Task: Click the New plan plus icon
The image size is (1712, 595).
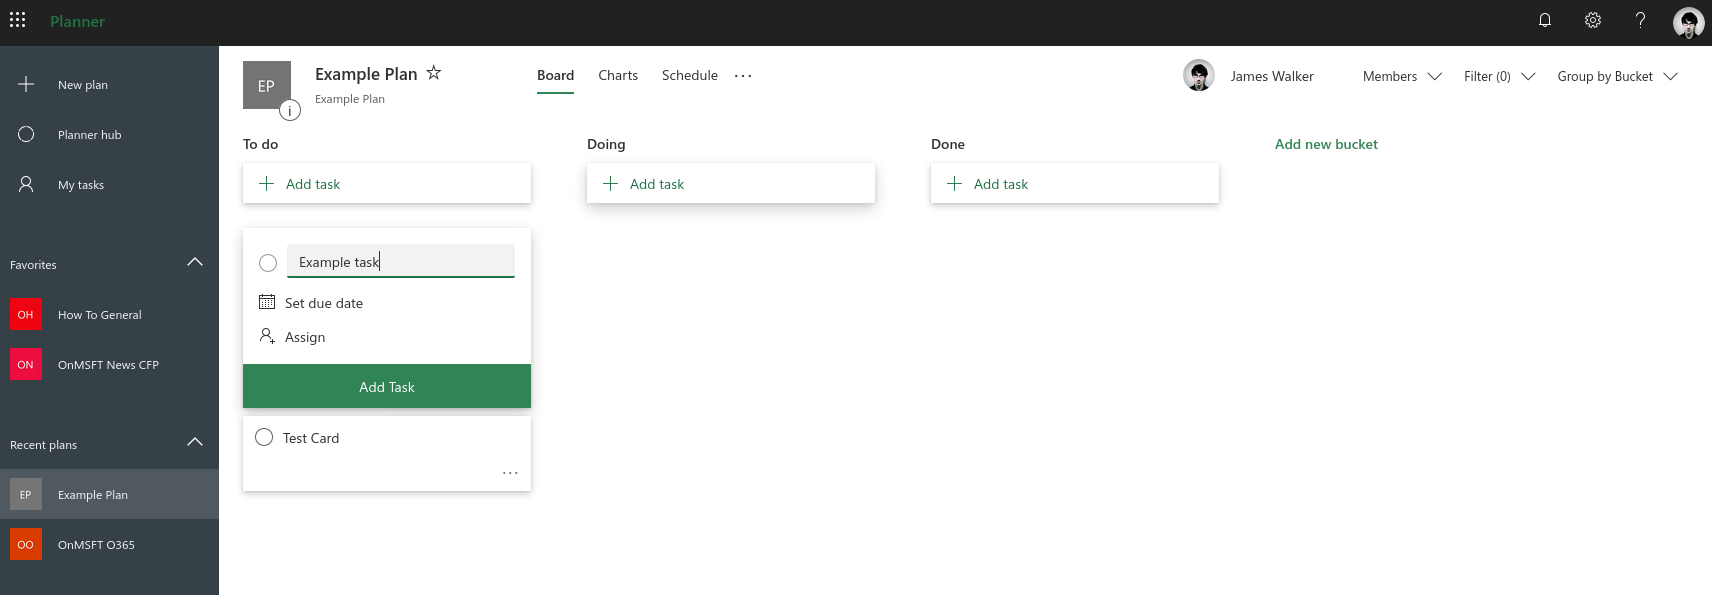Action: pyautogui.click(x=26, y=84)
